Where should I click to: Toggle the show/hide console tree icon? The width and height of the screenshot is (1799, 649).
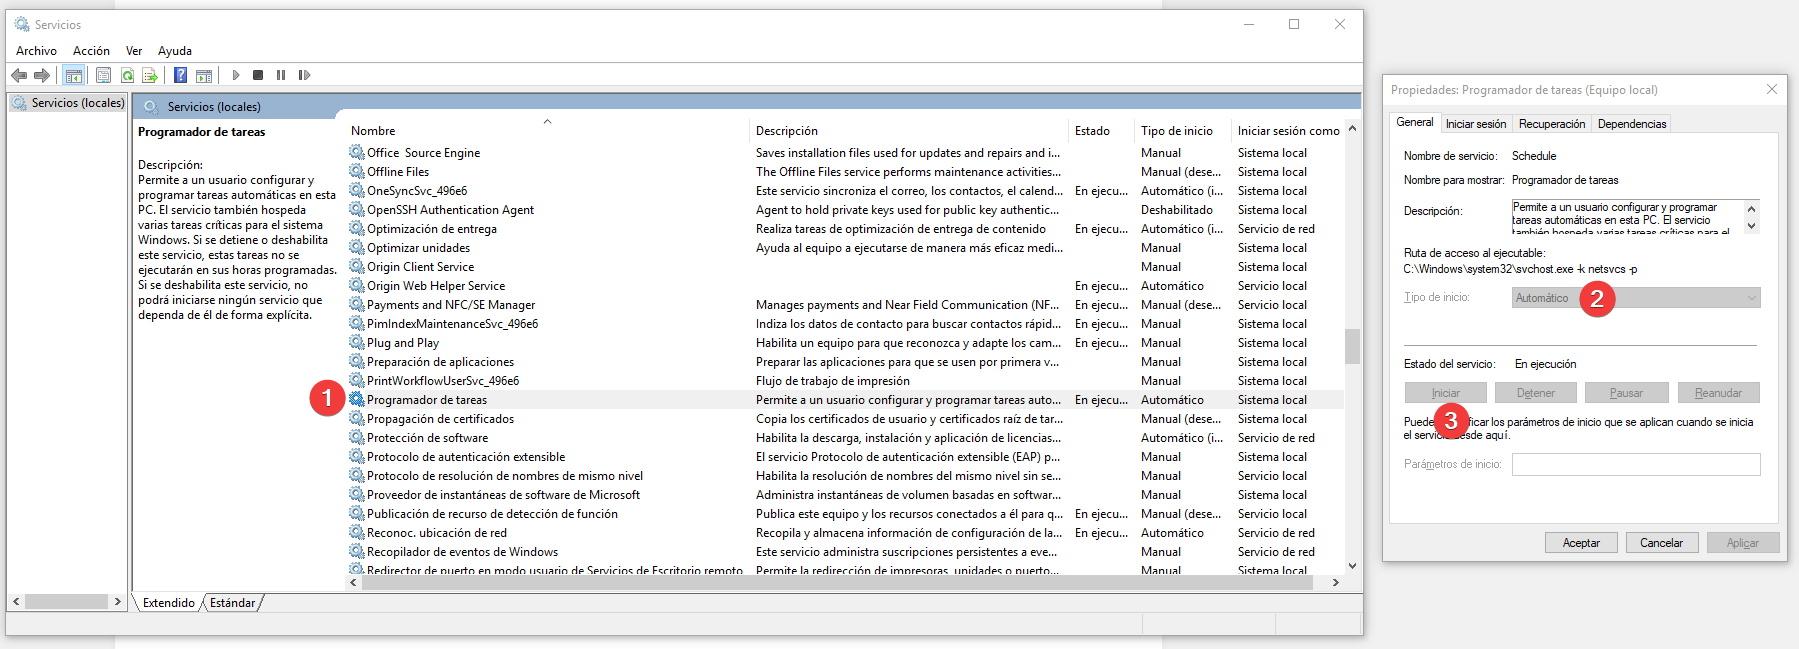pyautogui.click(x=73, y=75)
